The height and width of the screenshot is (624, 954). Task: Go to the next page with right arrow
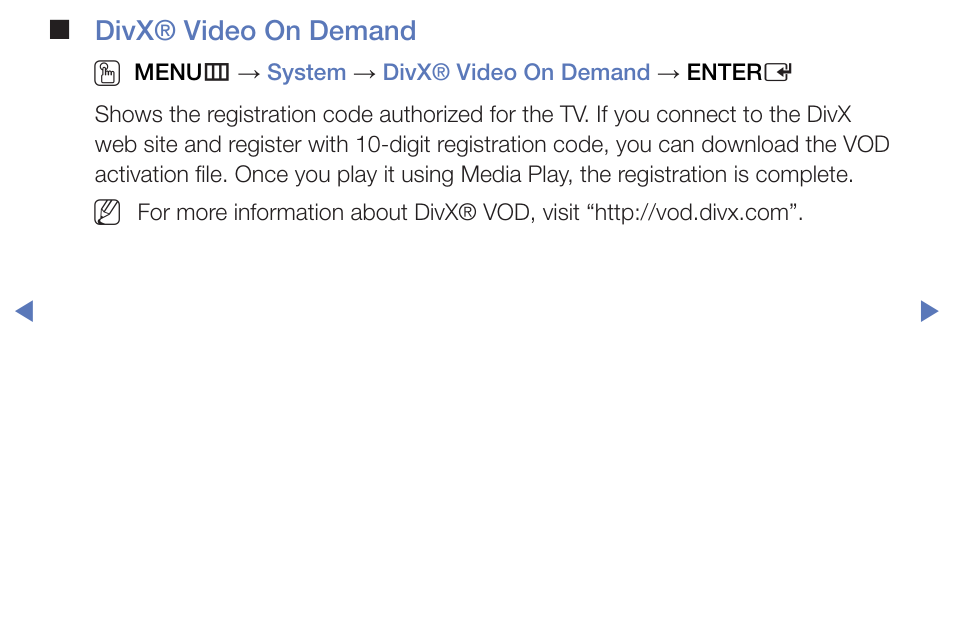click(x=929, y=311)
